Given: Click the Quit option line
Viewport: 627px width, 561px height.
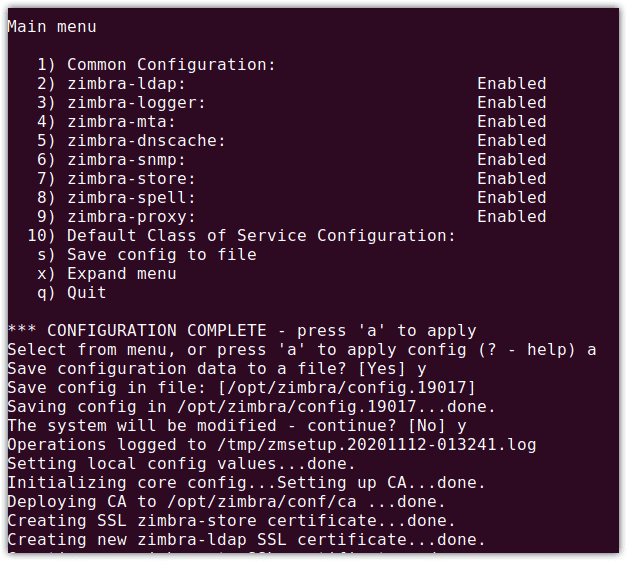Looking at the screenshot, I should (72, 293).
